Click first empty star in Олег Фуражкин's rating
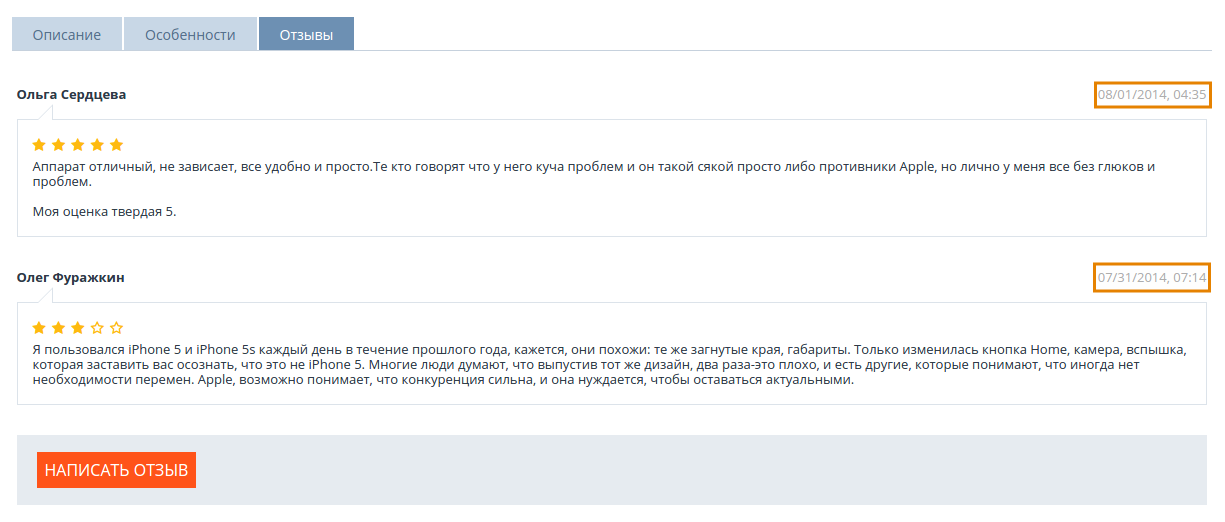 [x=97, y=328]
